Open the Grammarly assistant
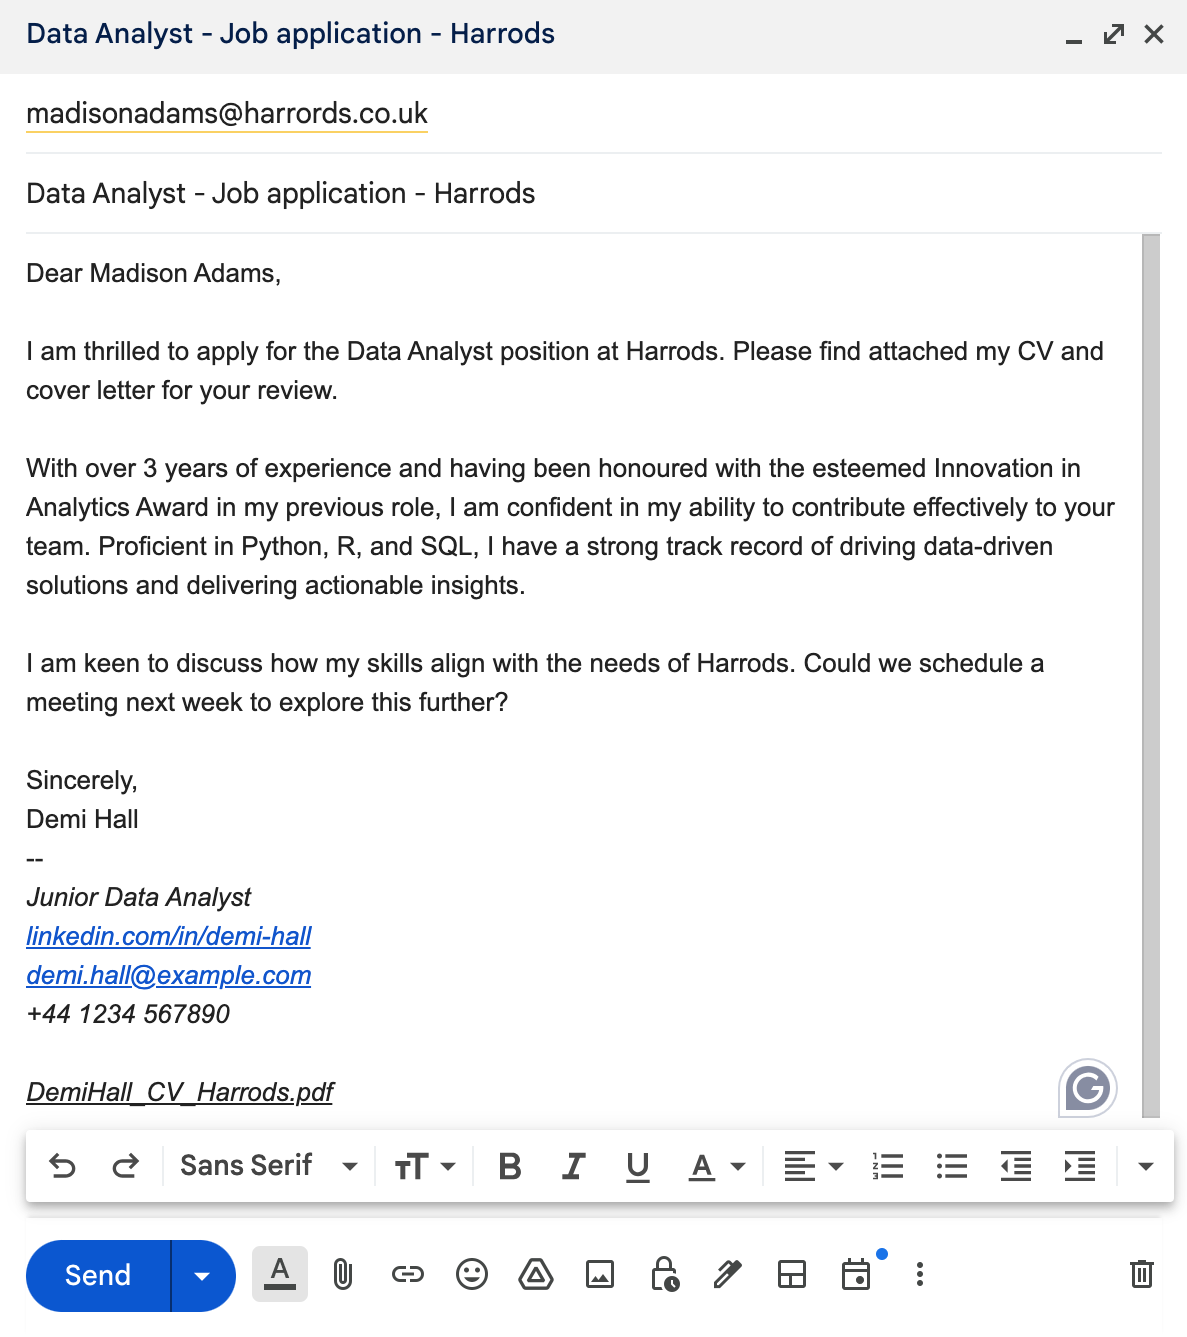 [1086, 1088]
